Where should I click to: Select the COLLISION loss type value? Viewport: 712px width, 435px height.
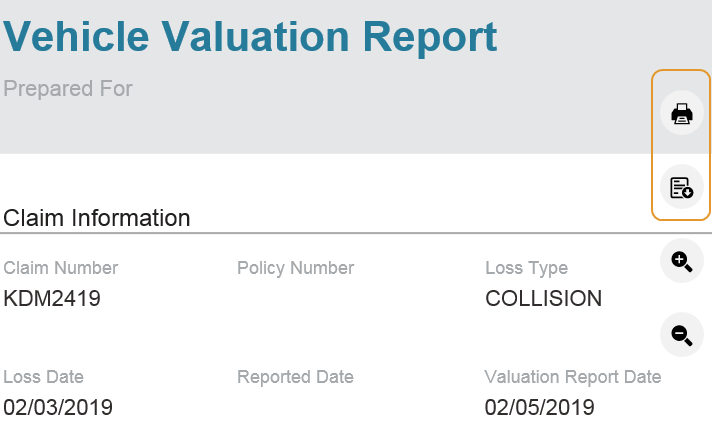(x=544, y=298)
